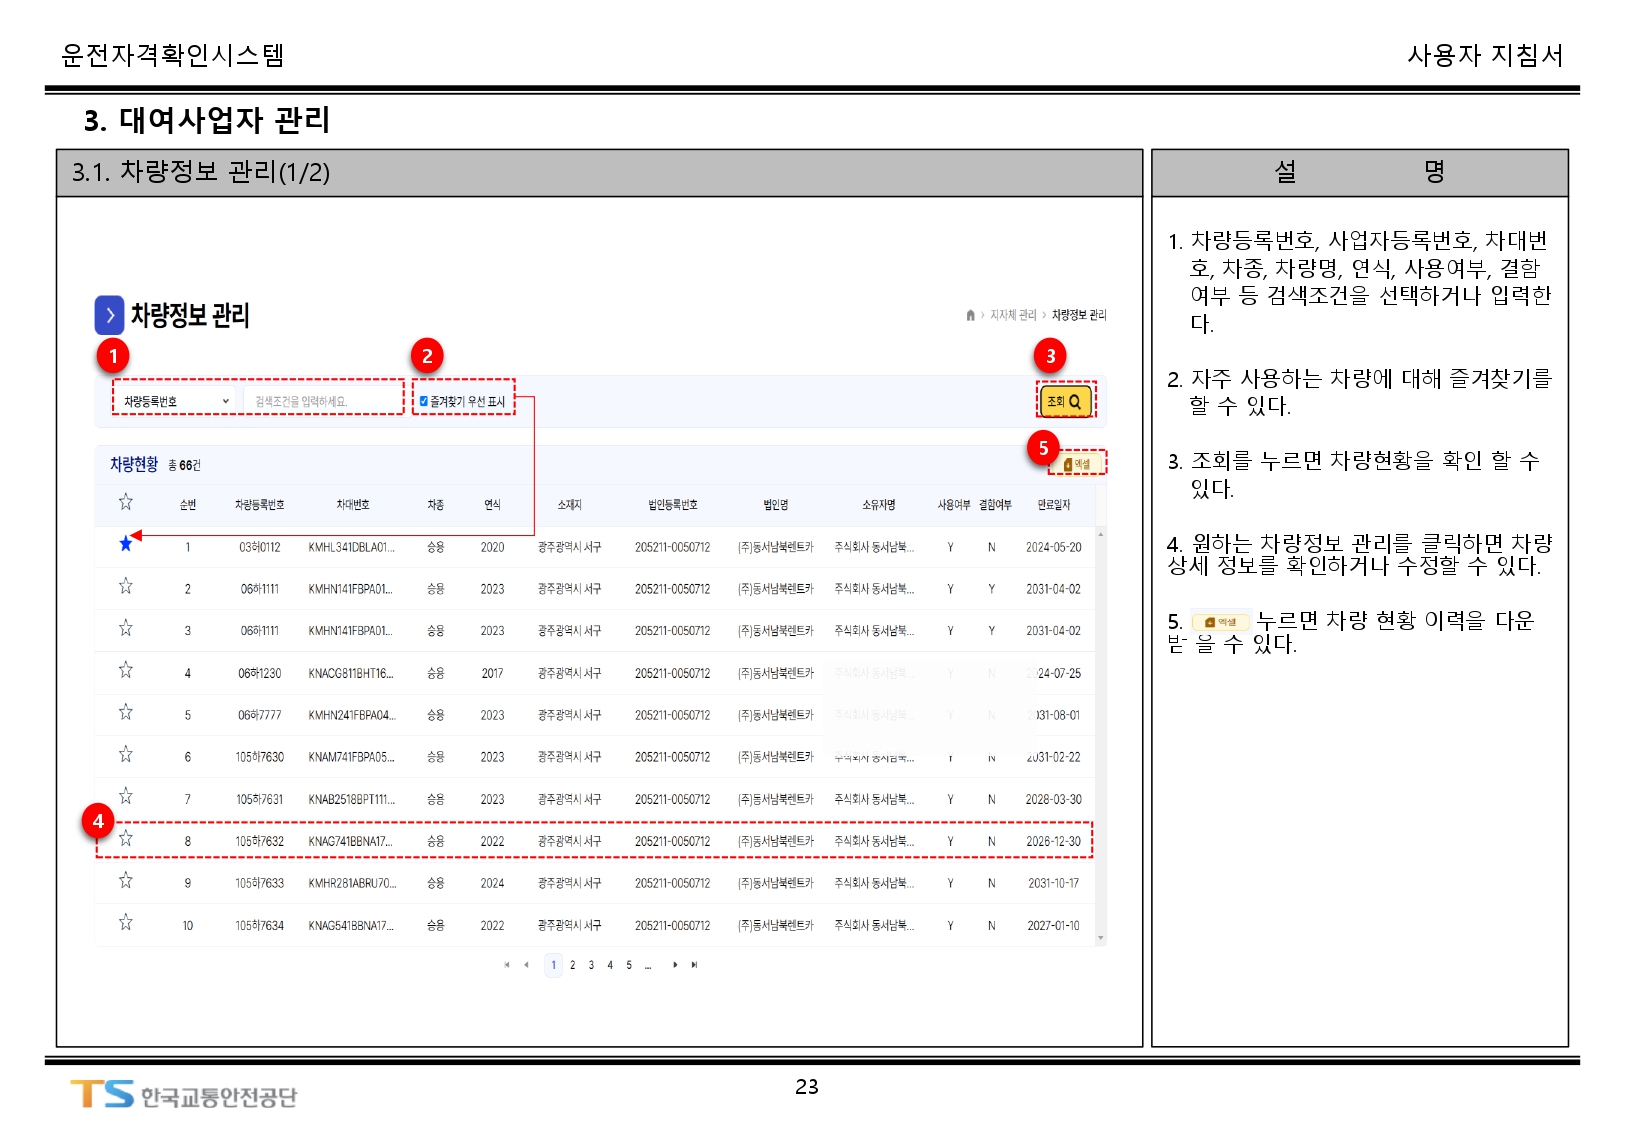This screenshot has width=1625, height=1125.
Task: Toggle favorite star for row 10
Action: pyautogui.click(x=126, y=922)
